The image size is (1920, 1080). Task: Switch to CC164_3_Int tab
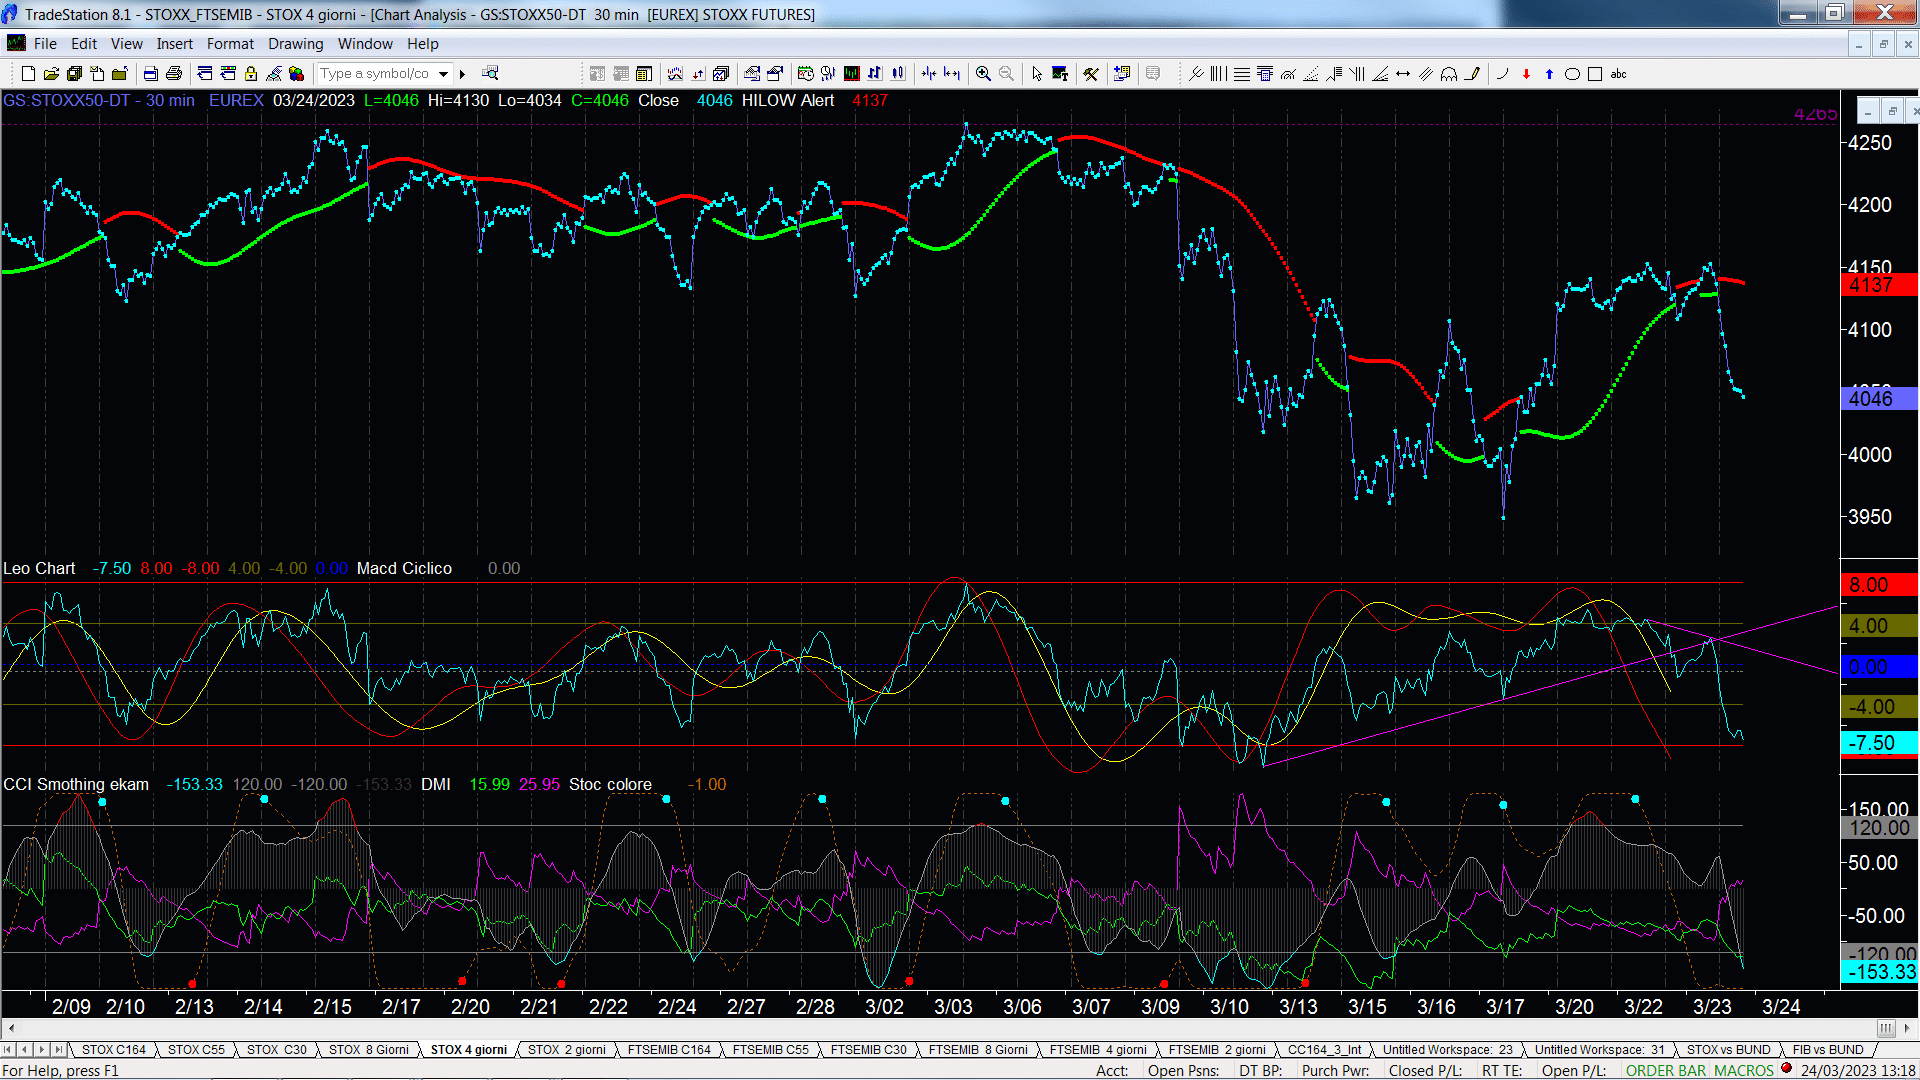pyautogui.click(x=1324, y=1050)
